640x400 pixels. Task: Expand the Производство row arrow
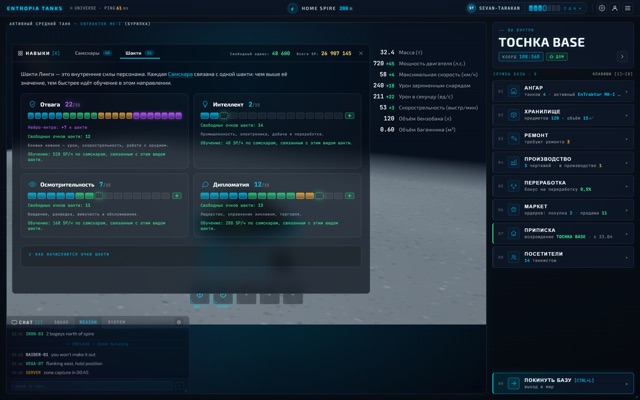pos(627,162)
